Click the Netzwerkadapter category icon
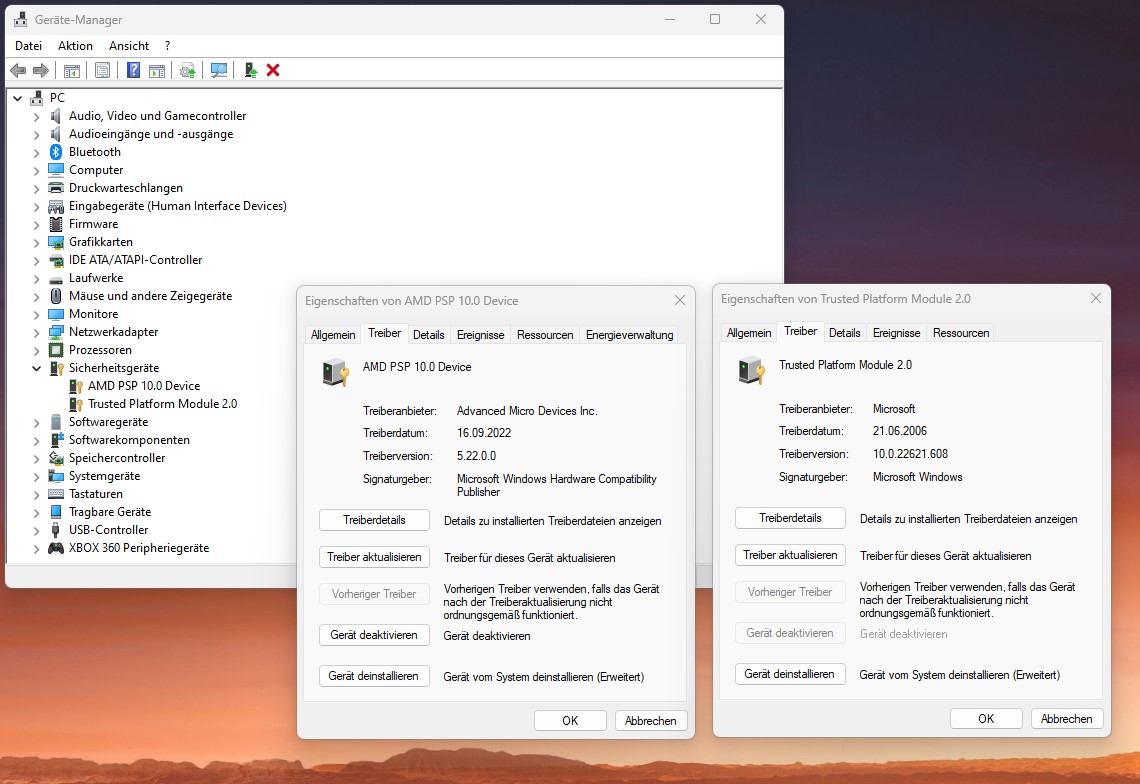This screenshot has height=784, width=1140. pyautogui.click(x=56, y=332)
